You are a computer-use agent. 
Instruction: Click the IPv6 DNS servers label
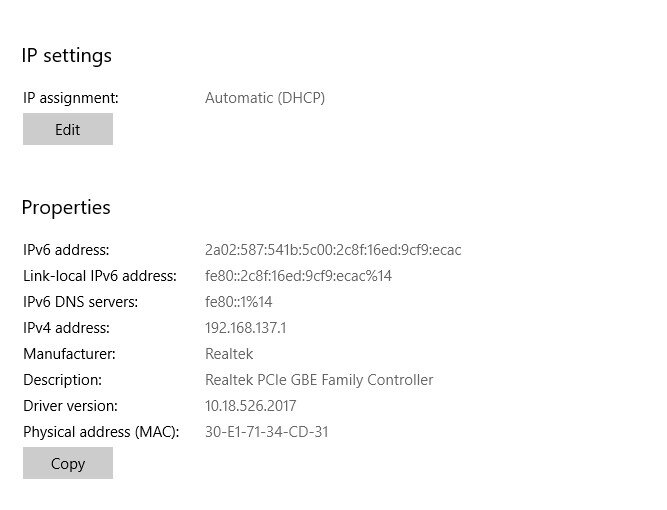[81, 302]
